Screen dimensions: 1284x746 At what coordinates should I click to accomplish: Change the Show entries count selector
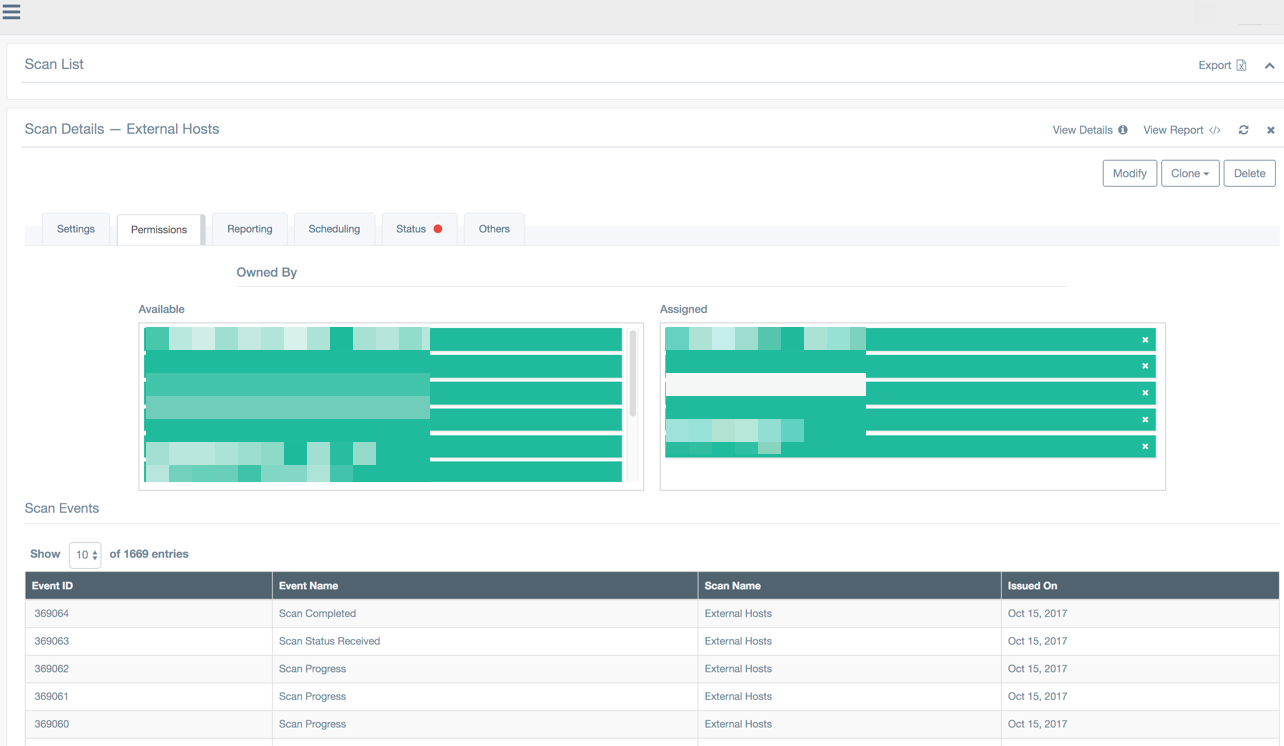[x=85, y=554]
